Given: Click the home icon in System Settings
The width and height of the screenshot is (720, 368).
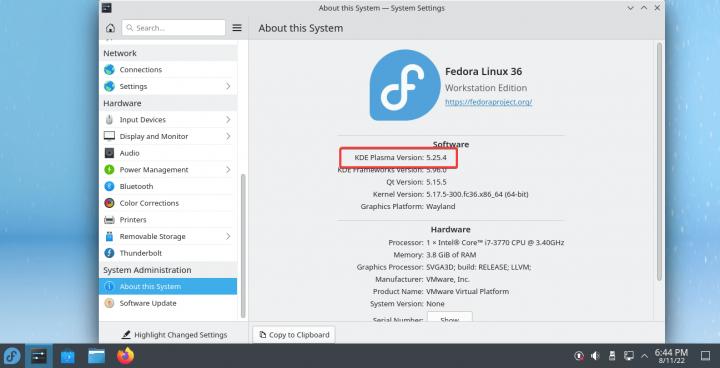Looking at the screenshot, I should click(110, 28).
